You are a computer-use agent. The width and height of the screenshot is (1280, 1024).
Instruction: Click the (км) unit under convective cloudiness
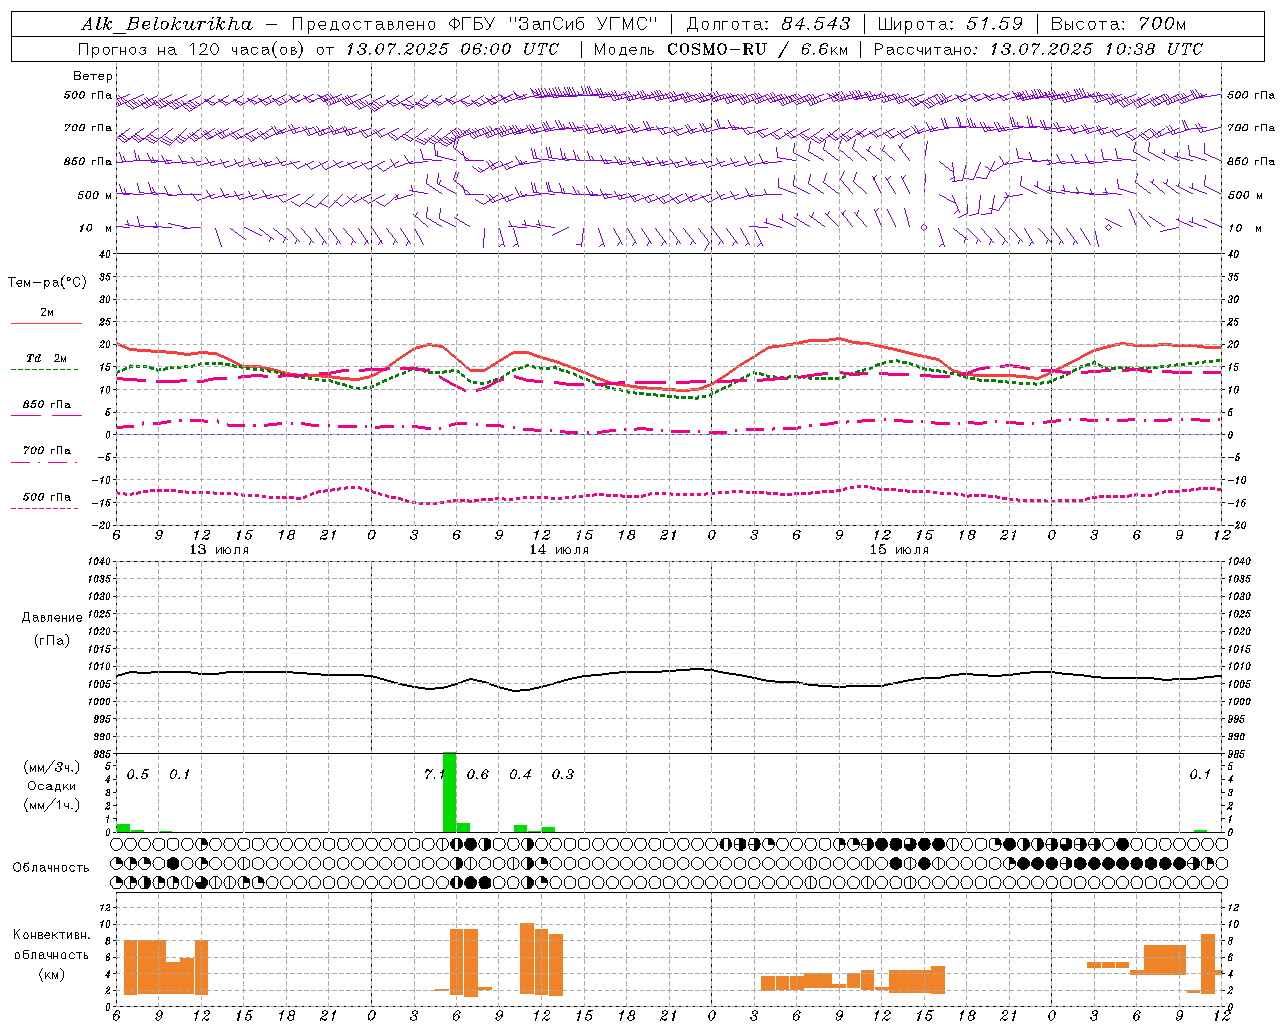[x=51, y=974]
